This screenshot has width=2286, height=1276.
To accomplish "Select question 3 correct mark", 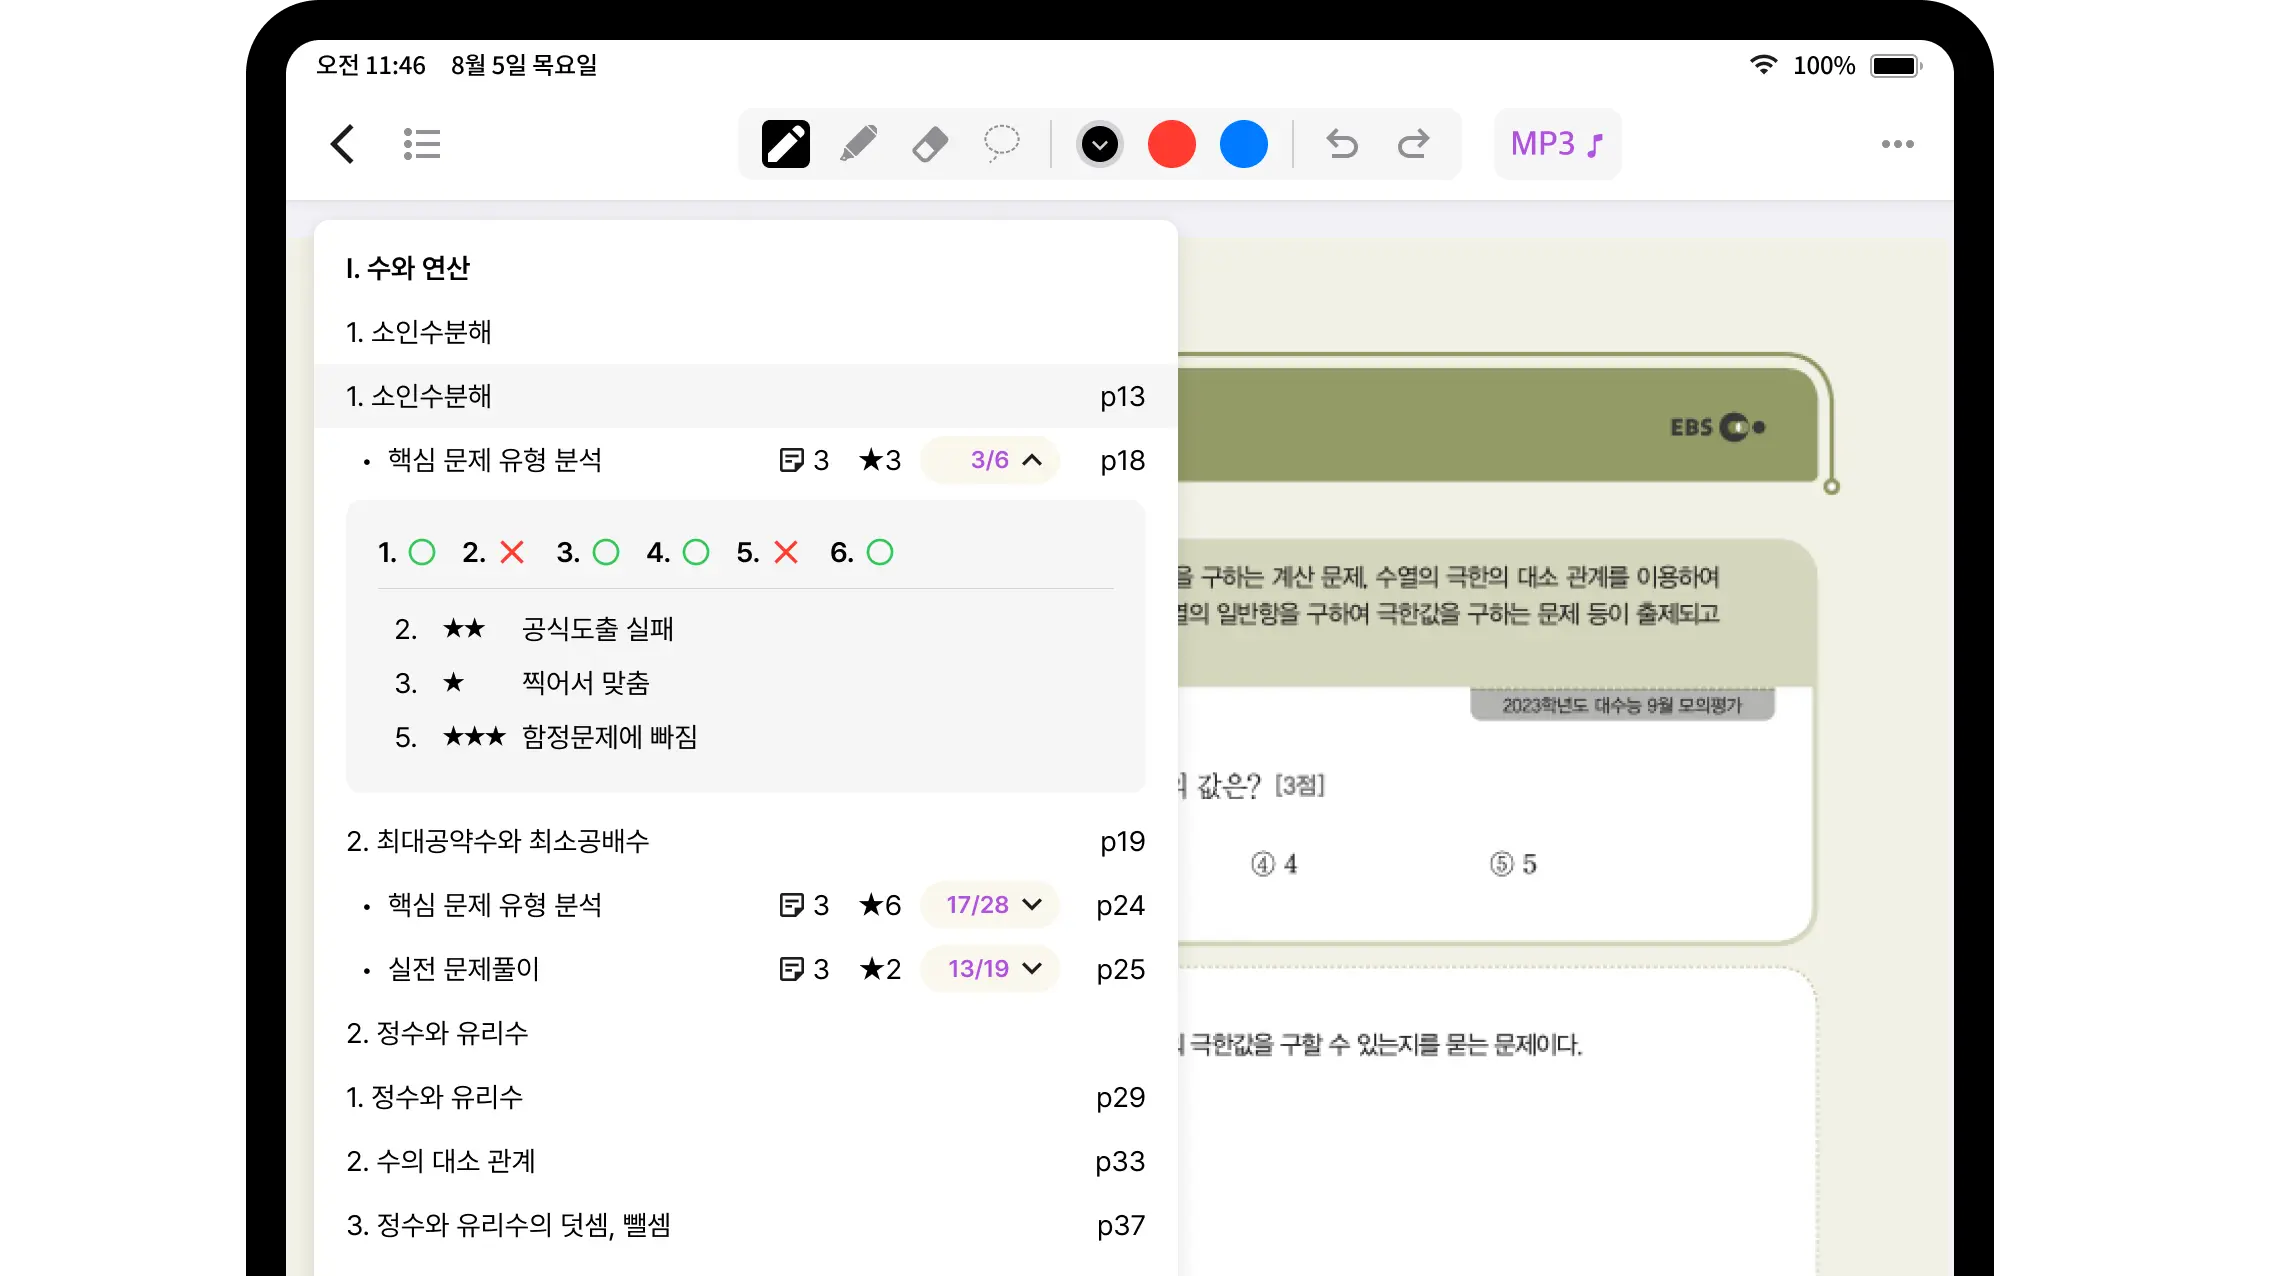I will pos(606,552).
